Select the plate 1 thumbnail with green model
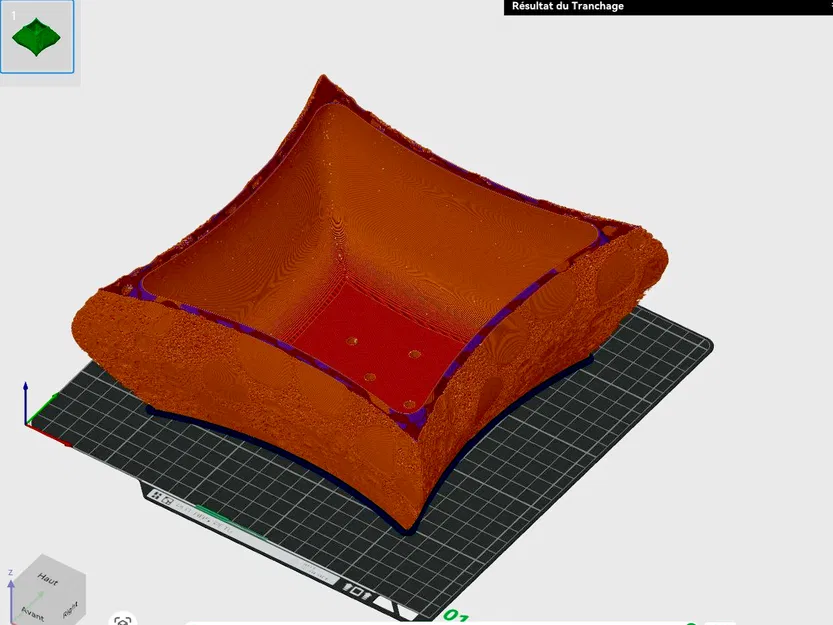833x625 pixels. 37,37
